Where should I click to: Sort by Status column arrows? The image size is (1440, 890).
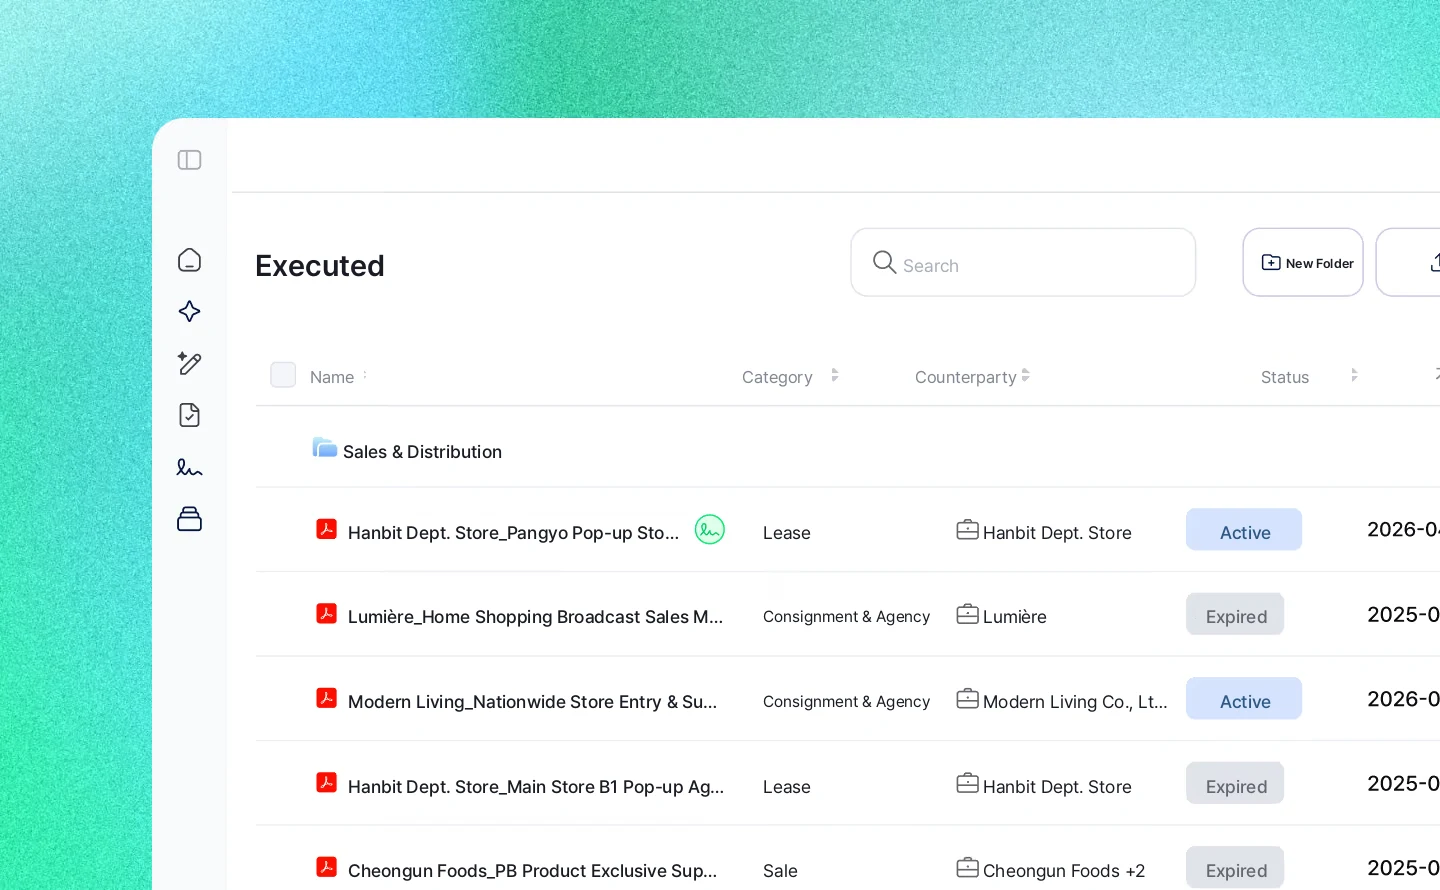1354,376
